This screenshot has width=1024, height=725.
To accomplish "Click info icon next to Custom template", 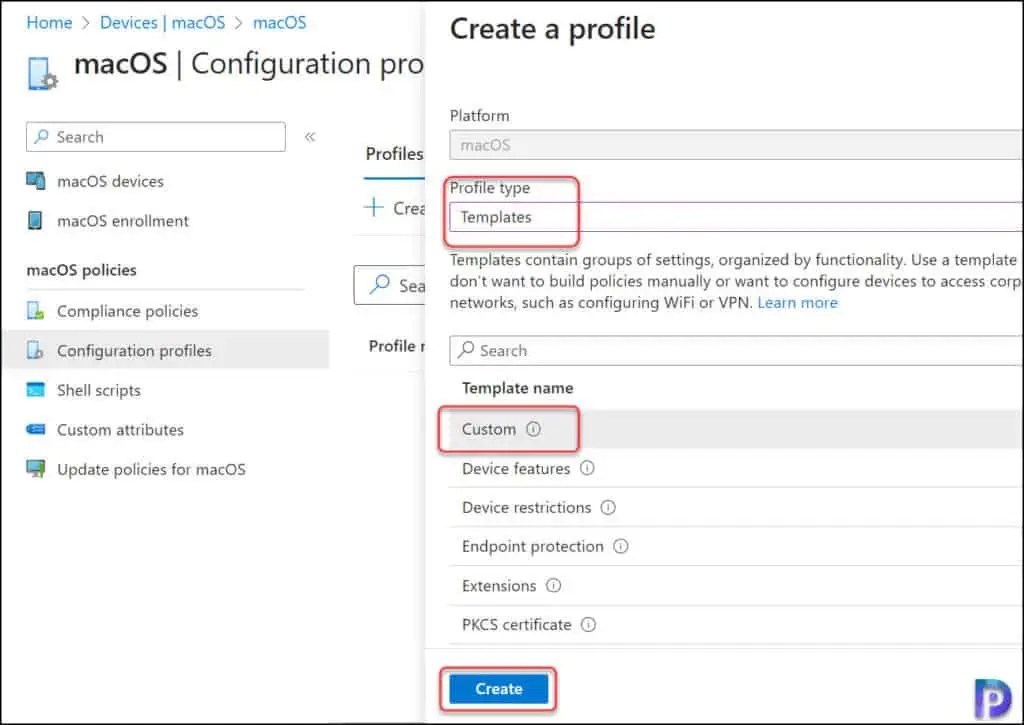I will coord(533,430).
